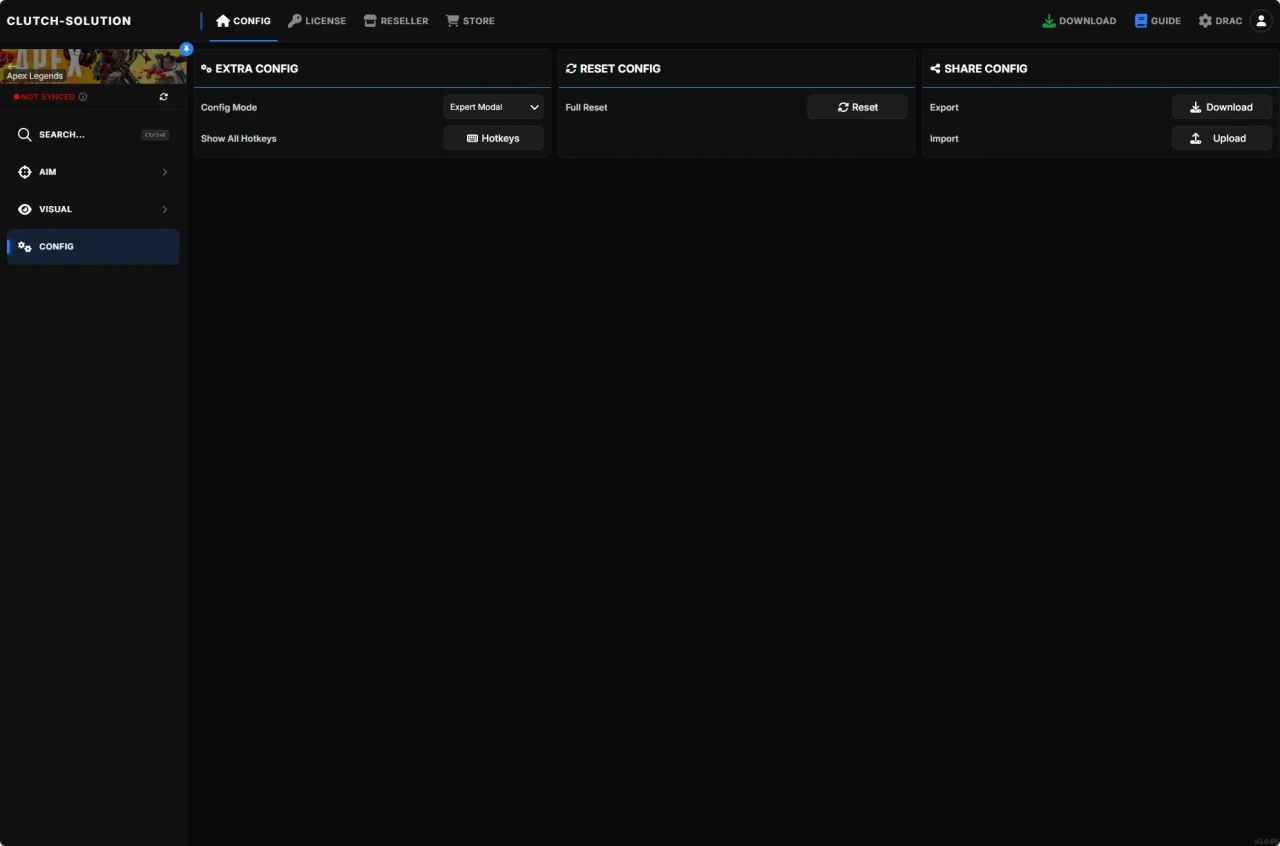Open the blue Guide book icon
This screenshot has height=846, width=1280.
1140,20
